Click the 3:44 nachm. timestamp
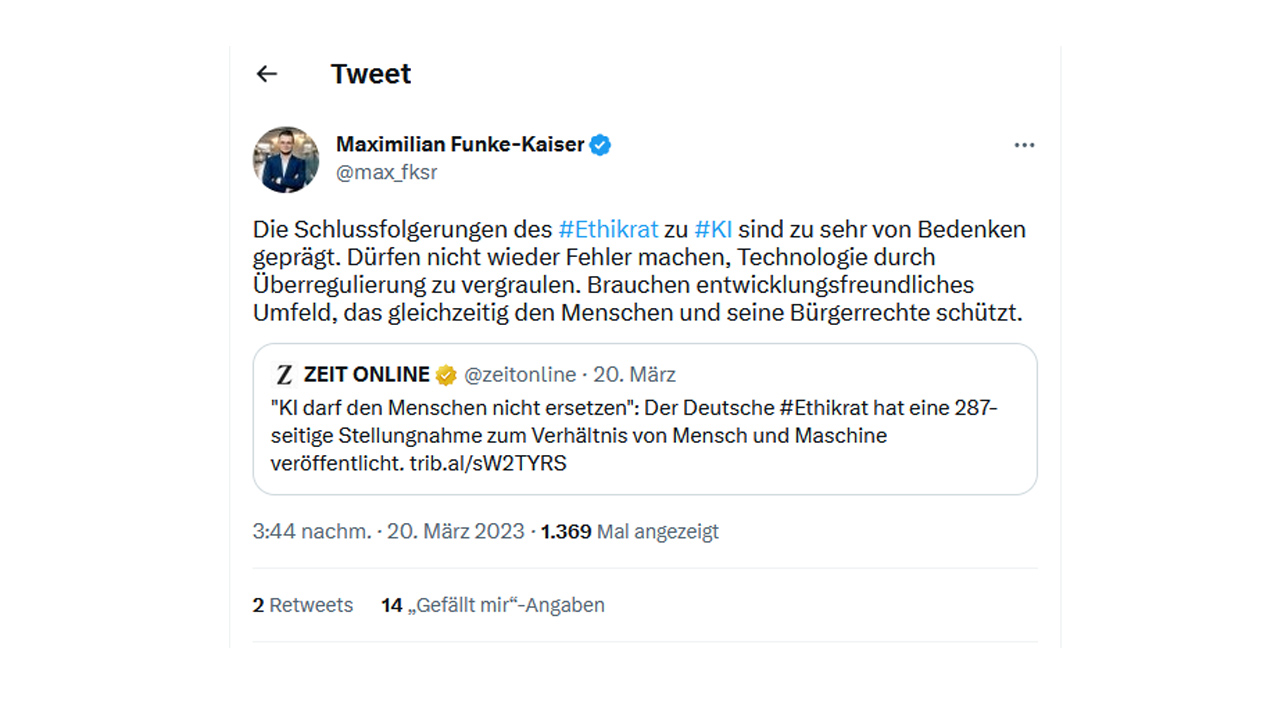The width and height of the screenshot is (1280, 720). (312, 532)
